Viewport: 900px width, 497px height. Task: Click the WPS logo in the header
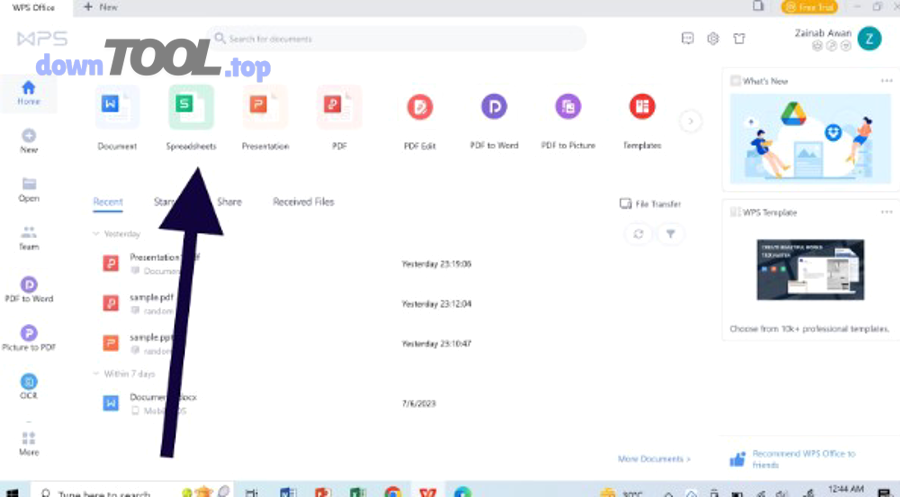[x=42, y=39]
